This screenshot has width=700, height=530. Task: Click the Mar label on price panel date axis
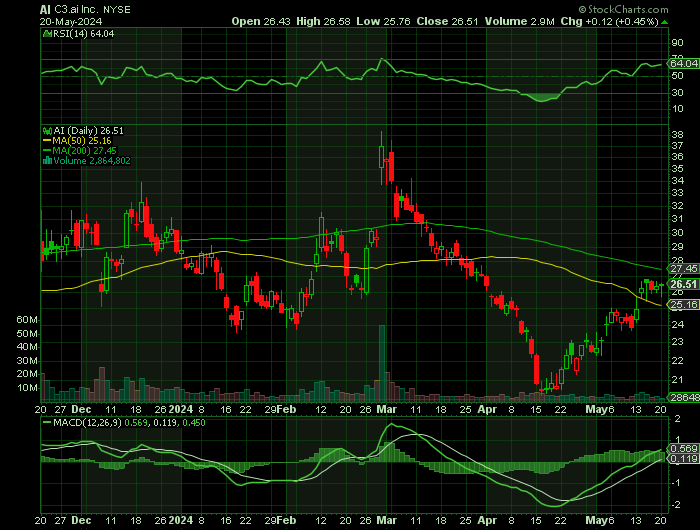(386, 409)
